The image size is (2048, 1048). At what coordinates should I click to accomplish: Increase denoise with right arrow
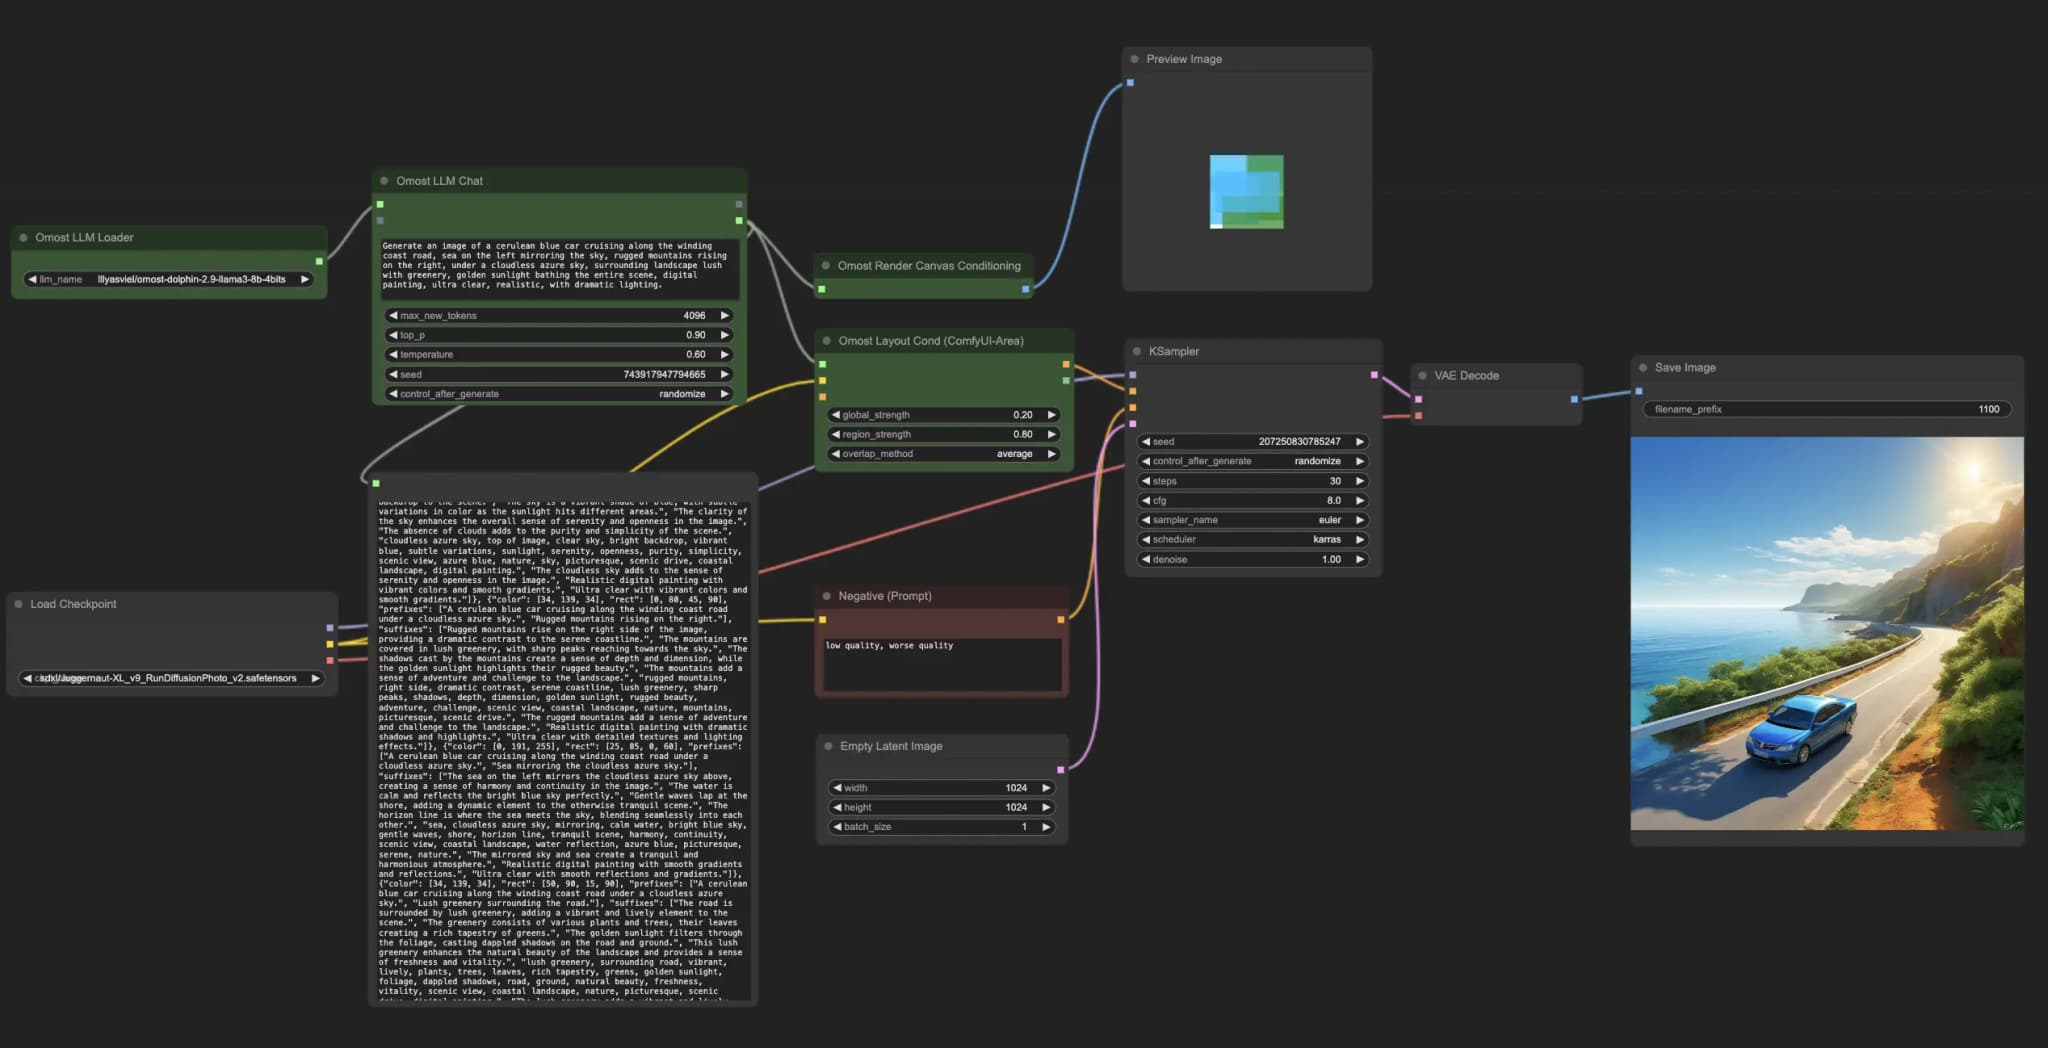(1360, 559)
